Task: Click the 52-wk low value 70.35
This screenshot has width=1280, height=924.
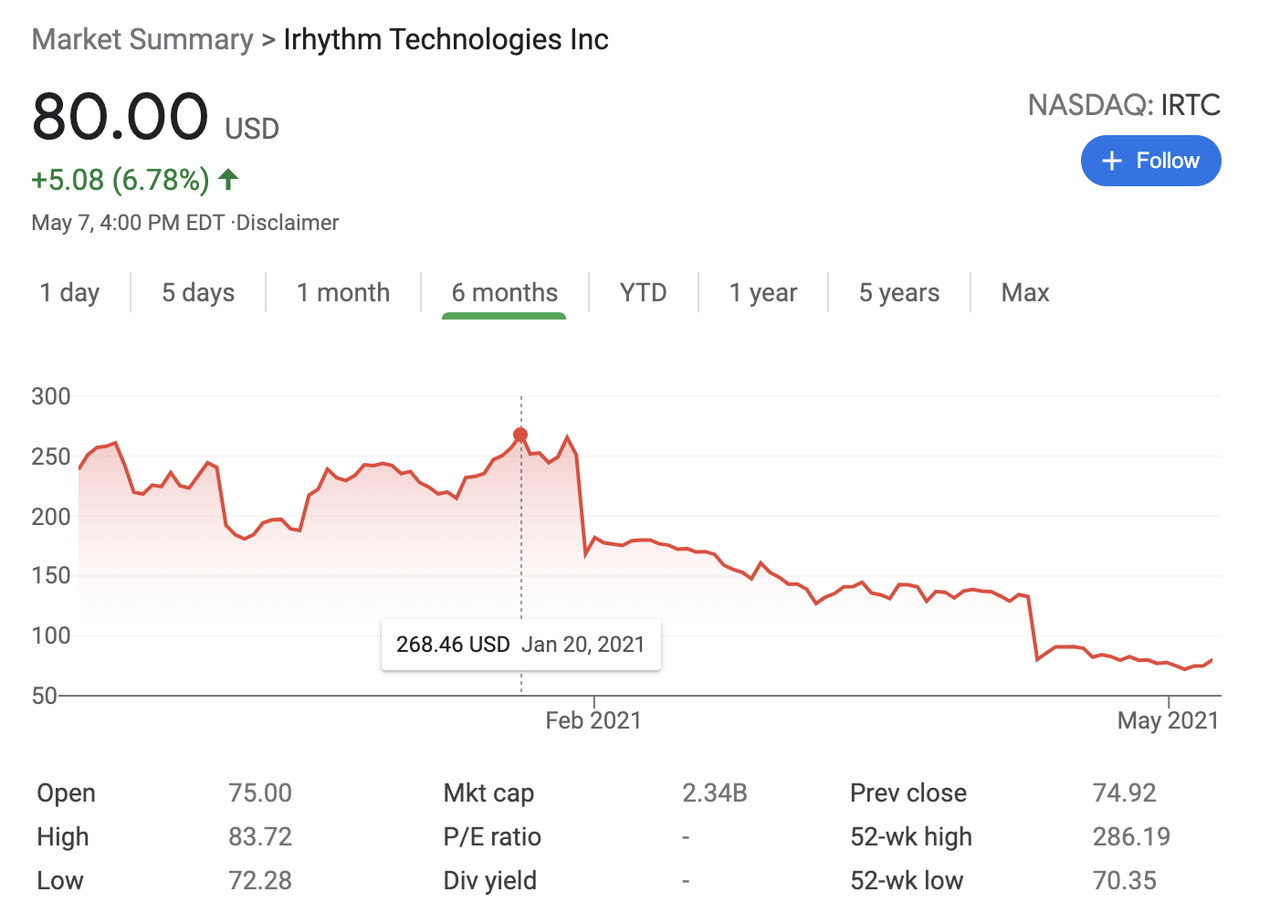Action: (1124, 881)
